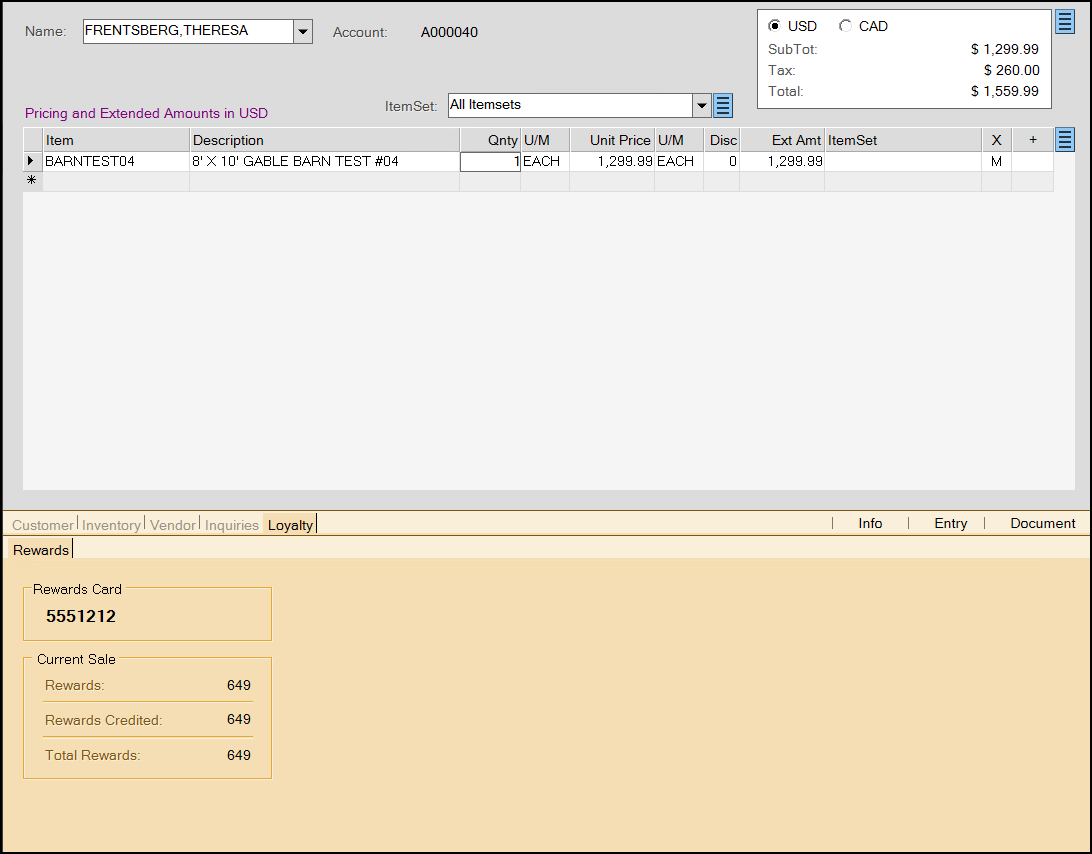Click the Entry button
Viewport: 1092px width, 854px height.
coord(950,523)
